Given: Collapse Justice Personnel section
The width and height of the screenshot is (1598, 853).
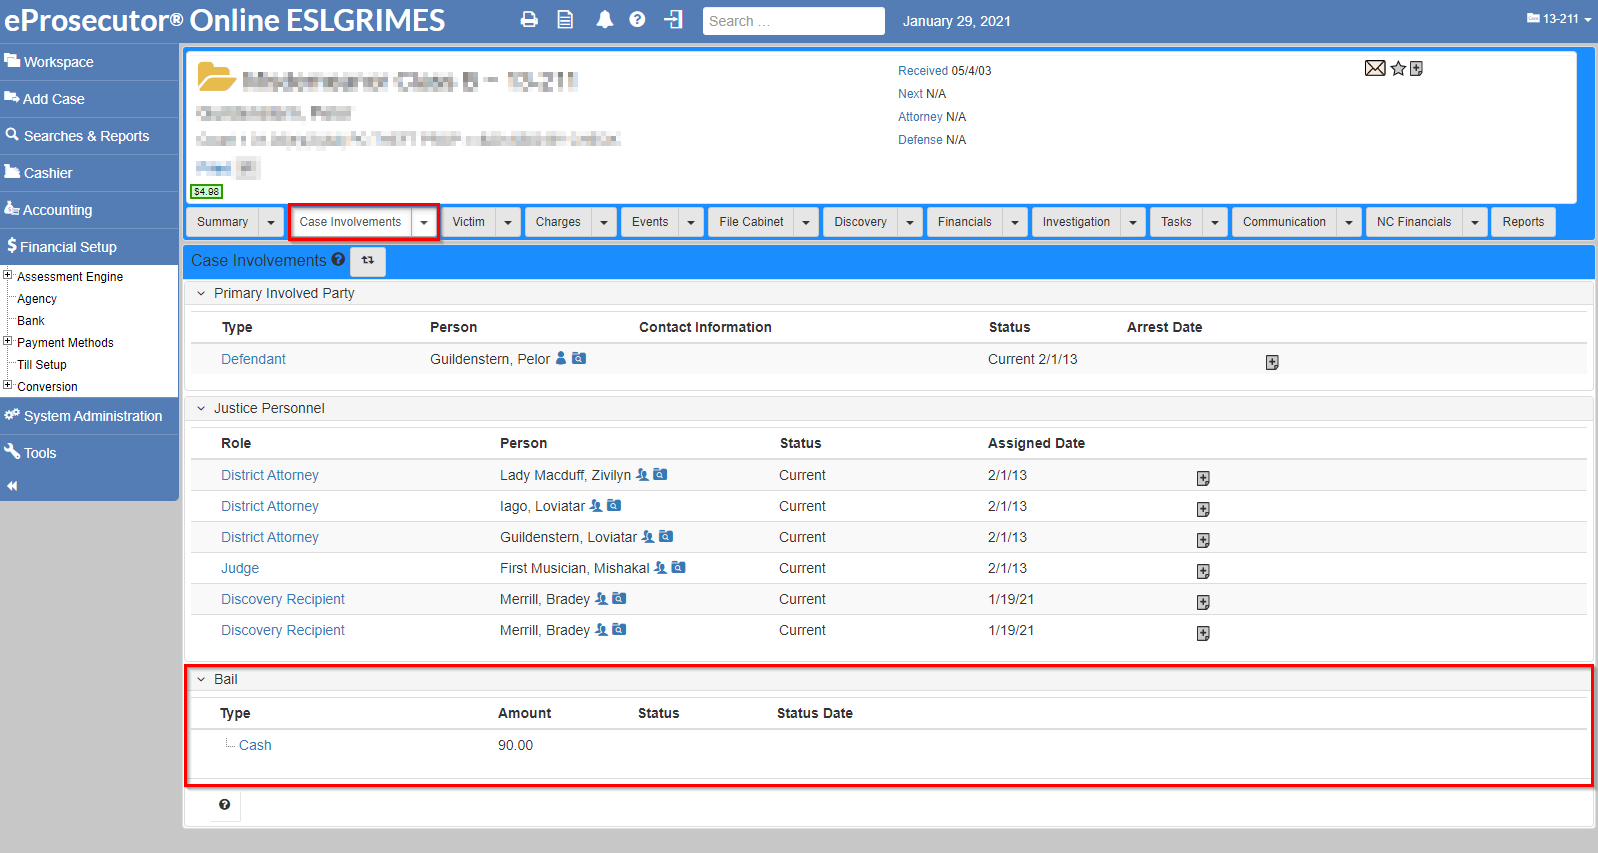Looking at the screenshot, I should (x=201, y=408).
